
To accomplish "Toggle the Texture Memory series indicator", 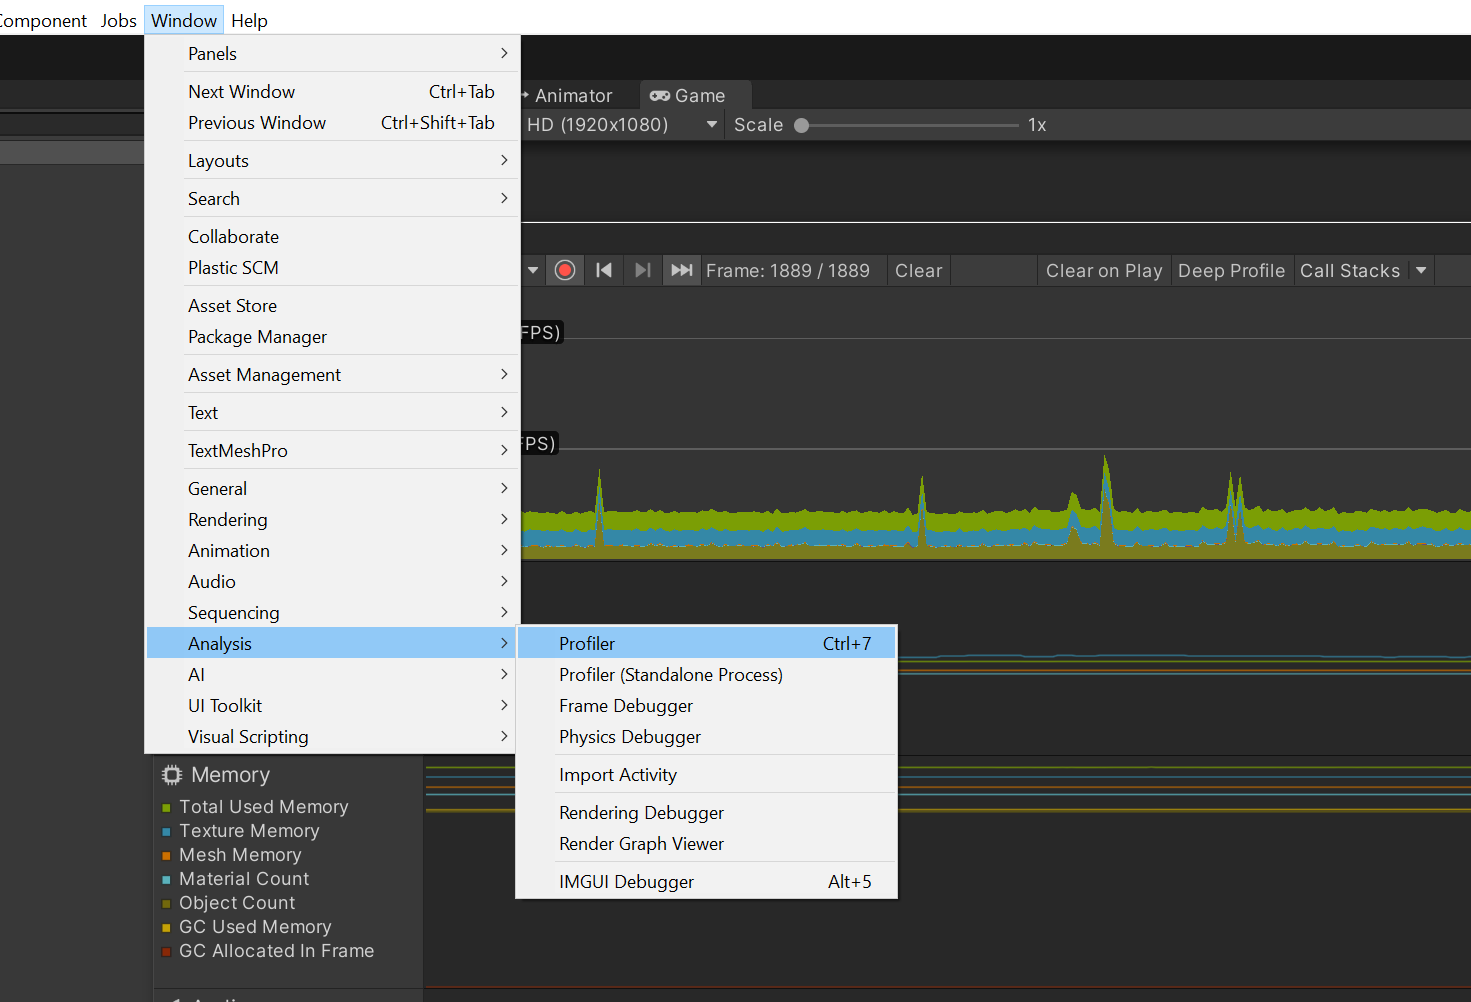I will coord(166,832).
